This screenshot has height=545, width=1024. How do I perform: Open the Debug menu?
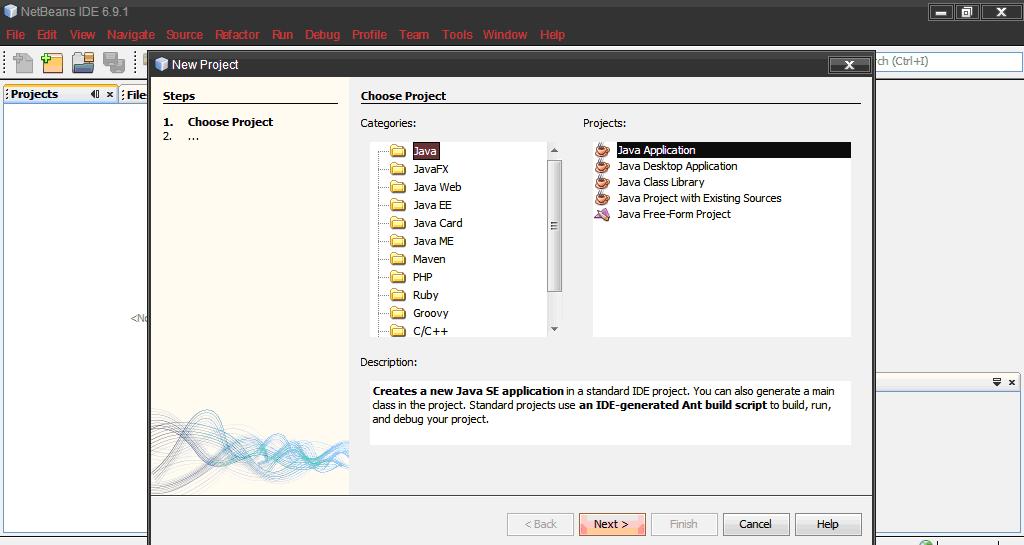point(323,35)
